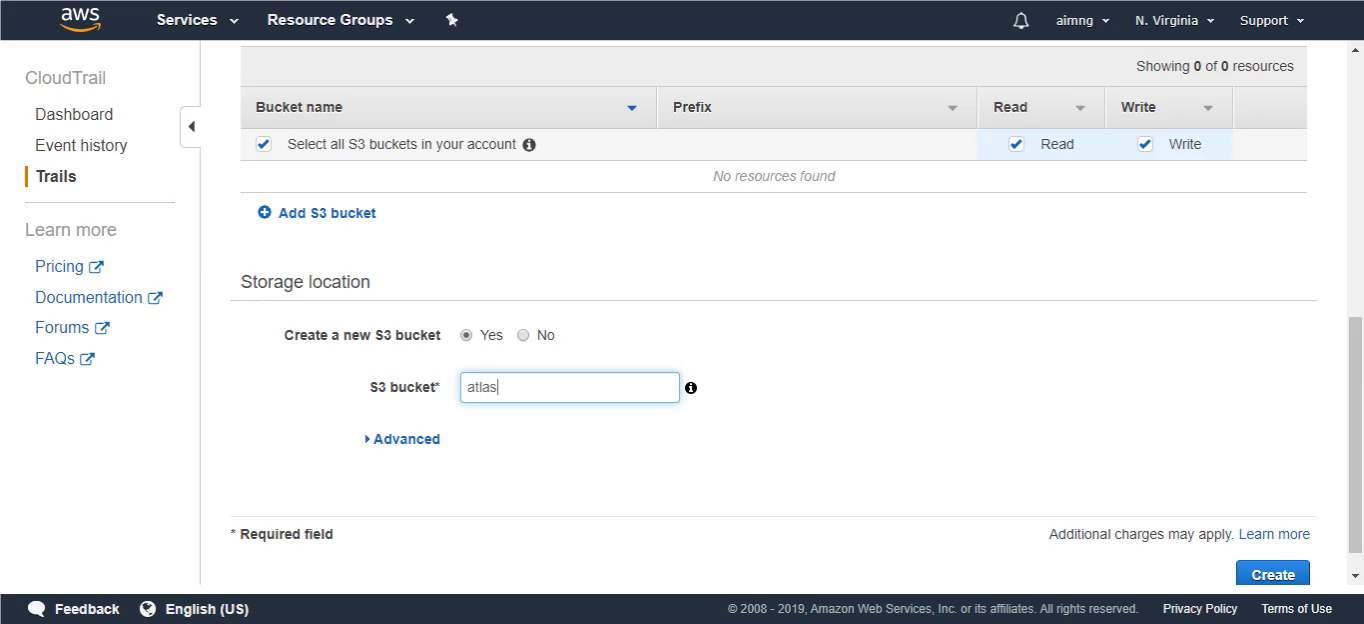Open the Dashboard sidebar item
This screenshot has width=1364, height=624.
point(74,114)
